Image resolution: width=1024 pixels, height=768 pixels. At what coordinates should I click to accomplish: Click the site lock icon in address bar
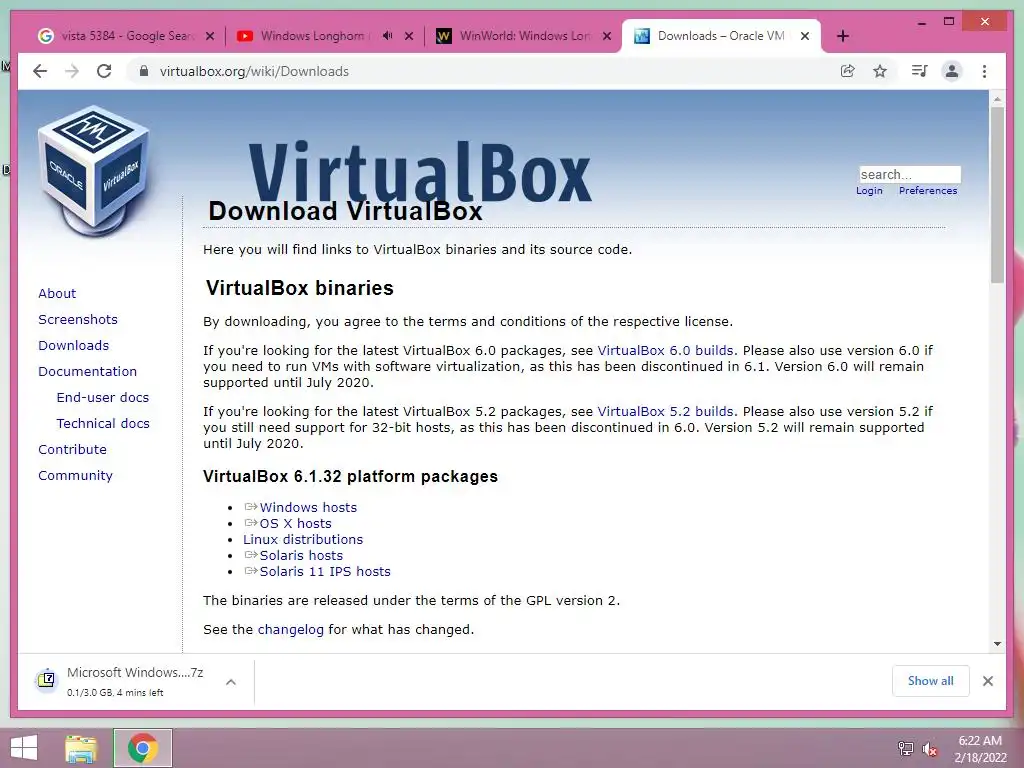(144, 71)
